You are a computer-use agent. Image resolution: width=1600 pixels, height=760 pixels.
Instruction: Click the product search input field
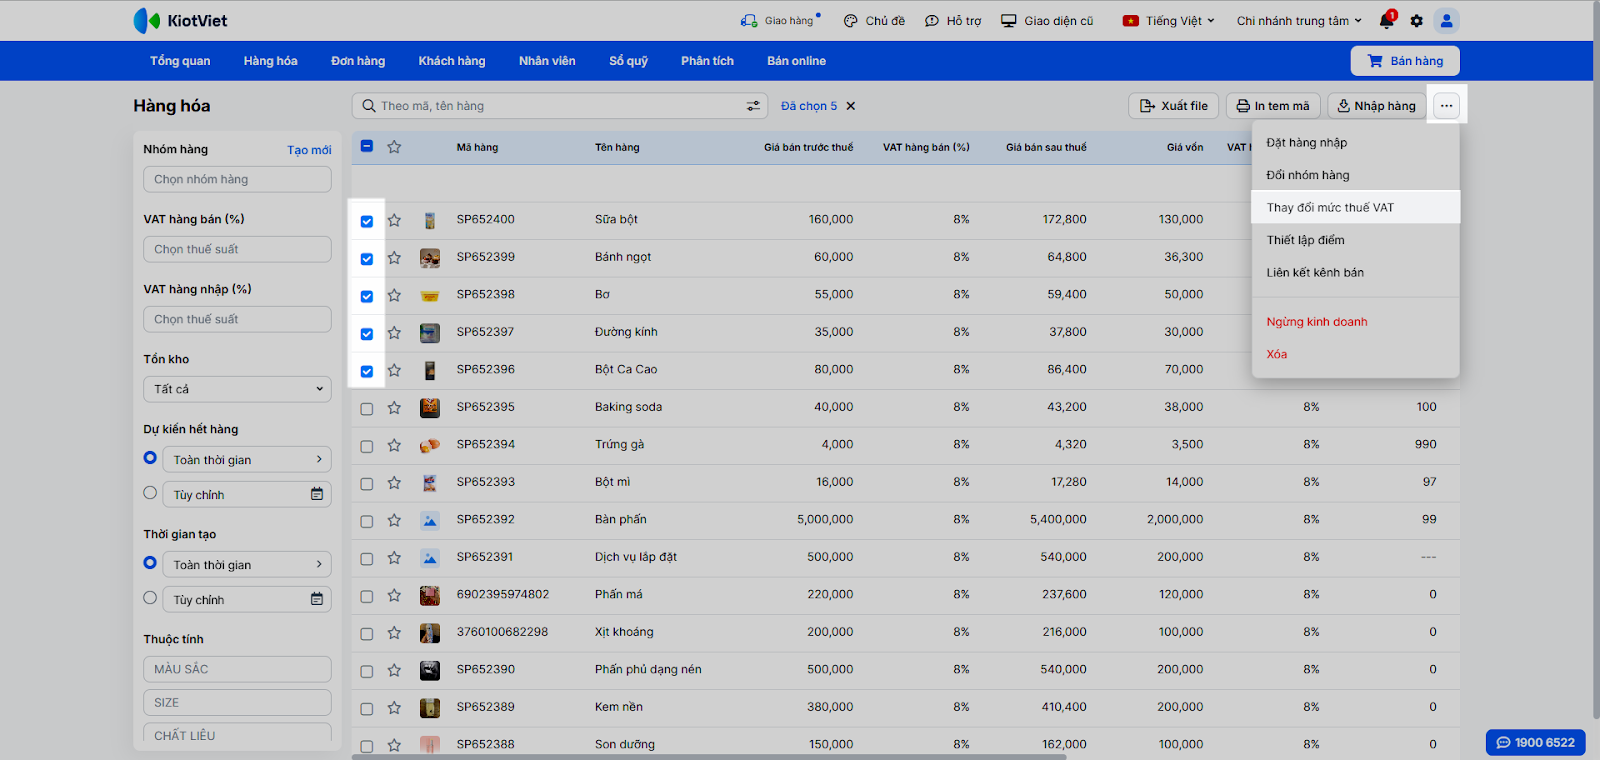coord(550,106)
